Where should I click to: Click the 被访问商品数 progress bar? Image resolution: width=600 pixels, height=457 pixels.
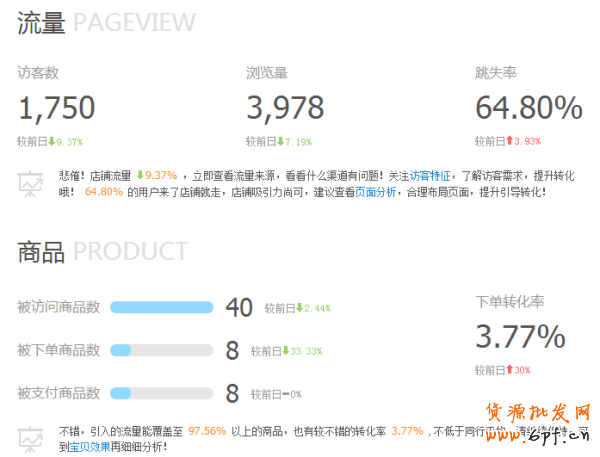point(161,307)
